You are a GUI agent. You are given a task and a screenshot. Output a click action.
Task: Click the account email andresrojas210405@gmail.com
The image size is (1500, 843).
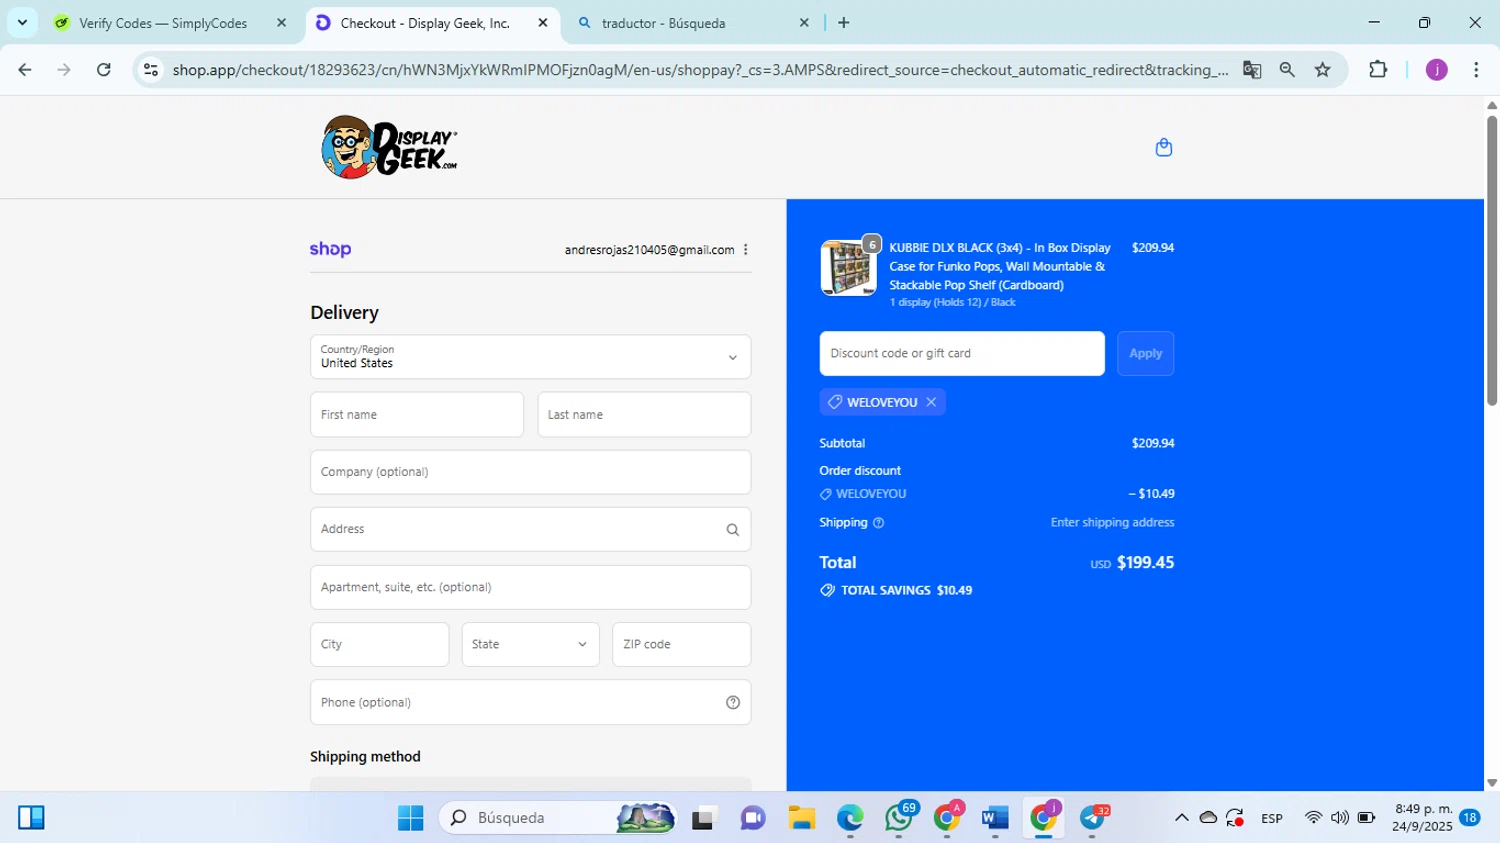pos(649,250)
